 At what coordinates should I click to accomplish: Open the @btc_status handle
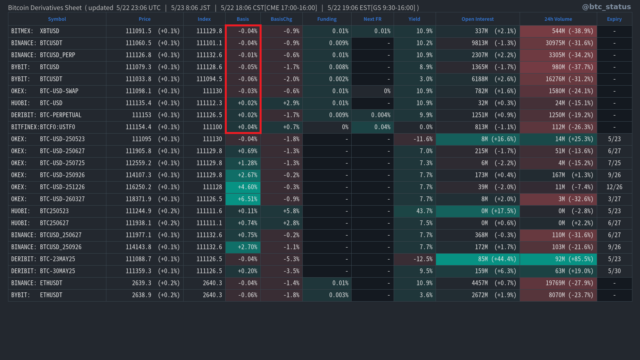click(x=606, y=7)
